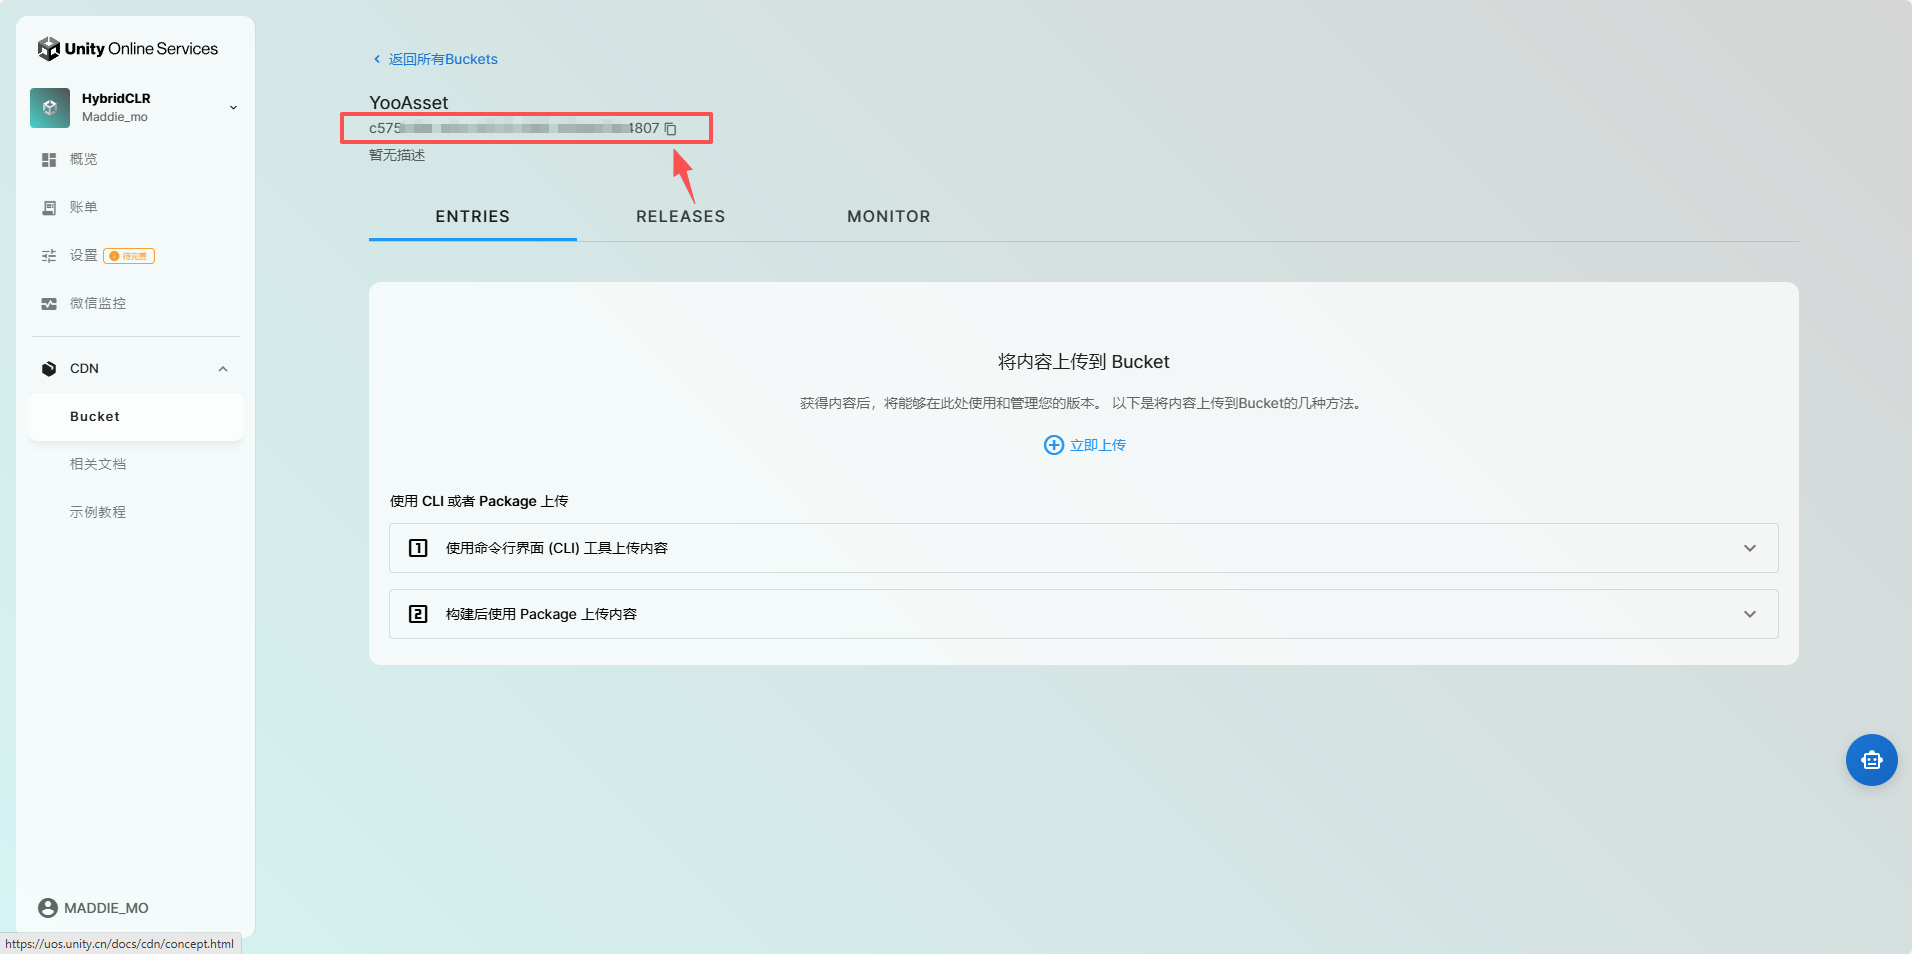Viewport: 1912px width, 954px height.
Task: Copy the bucket ID with copy icon
Action: tap(671, 129)
